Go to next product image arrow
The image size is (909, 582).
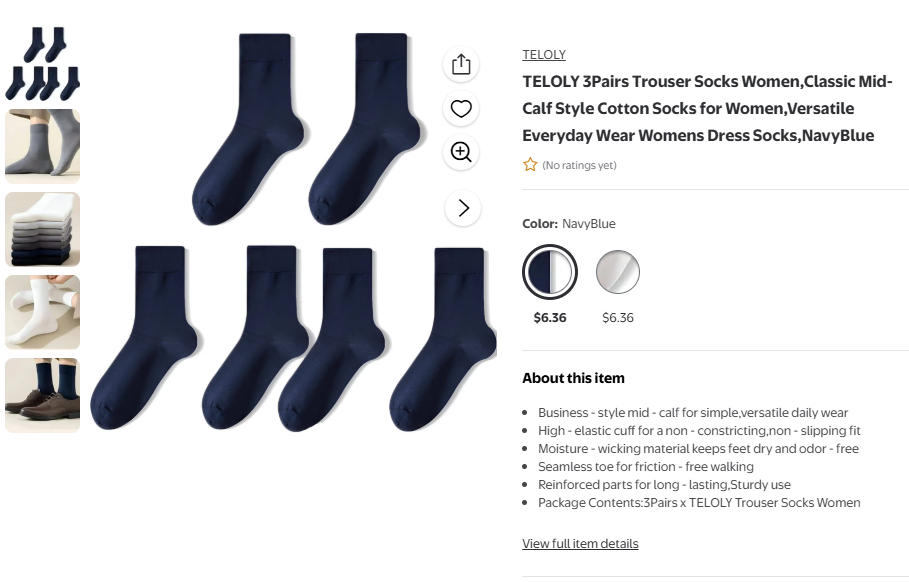(463, 208)
